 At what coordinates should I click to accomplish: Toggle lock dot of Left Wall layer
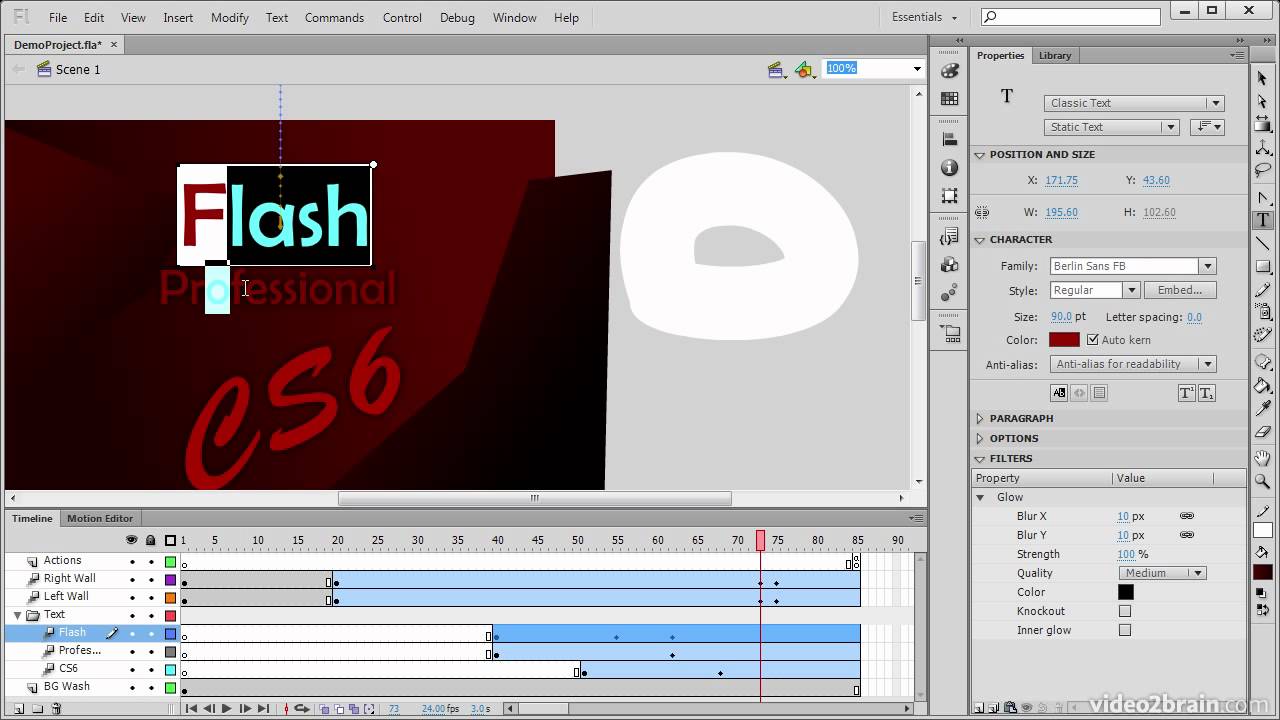[x=151, y=597]
